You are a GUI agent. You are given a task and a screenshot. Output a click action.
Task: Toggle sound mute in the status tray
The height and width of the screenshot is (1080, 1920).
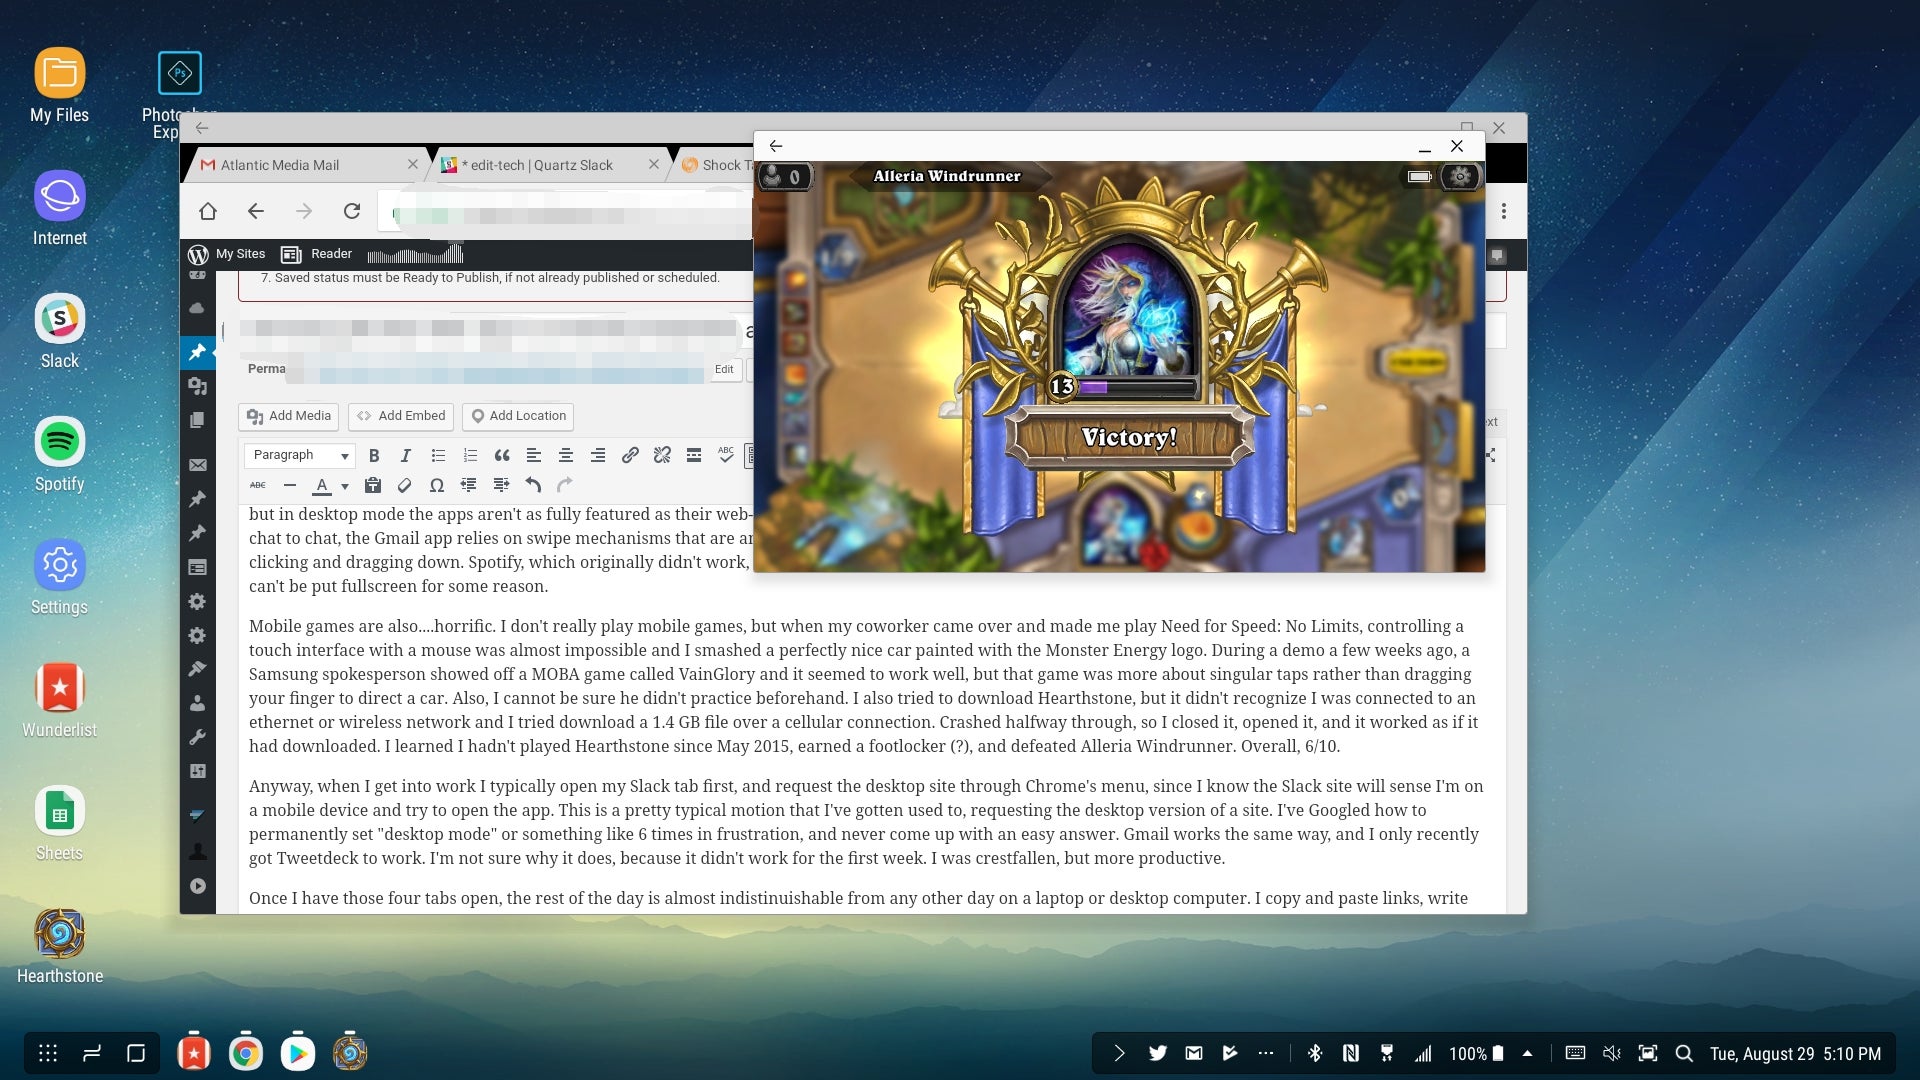coord(1611,1053)
